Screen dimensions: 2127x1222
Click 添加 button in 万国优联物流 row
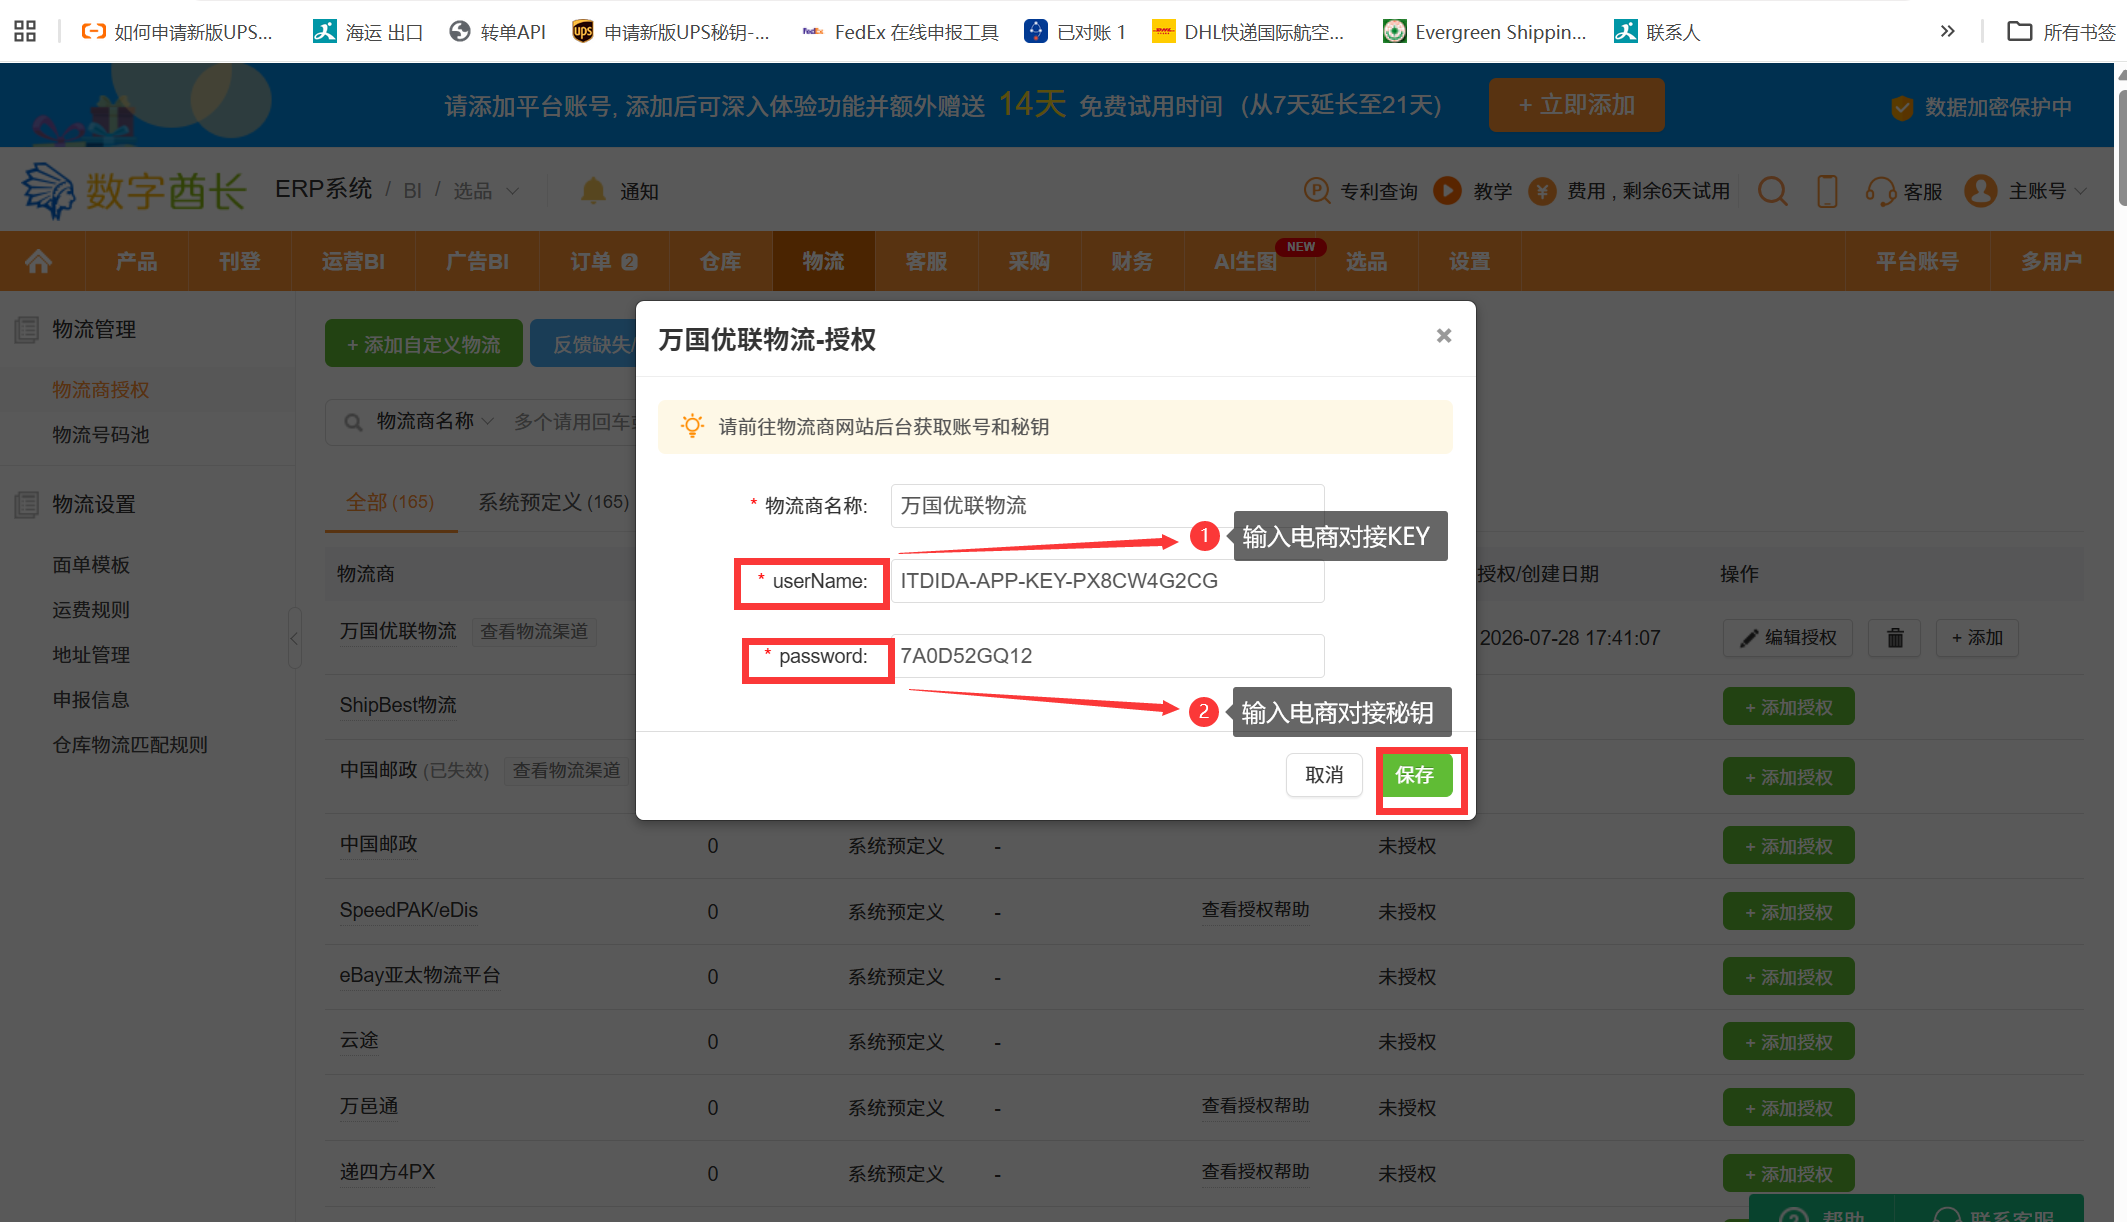pyautogui.click(x=1977, y=637)
